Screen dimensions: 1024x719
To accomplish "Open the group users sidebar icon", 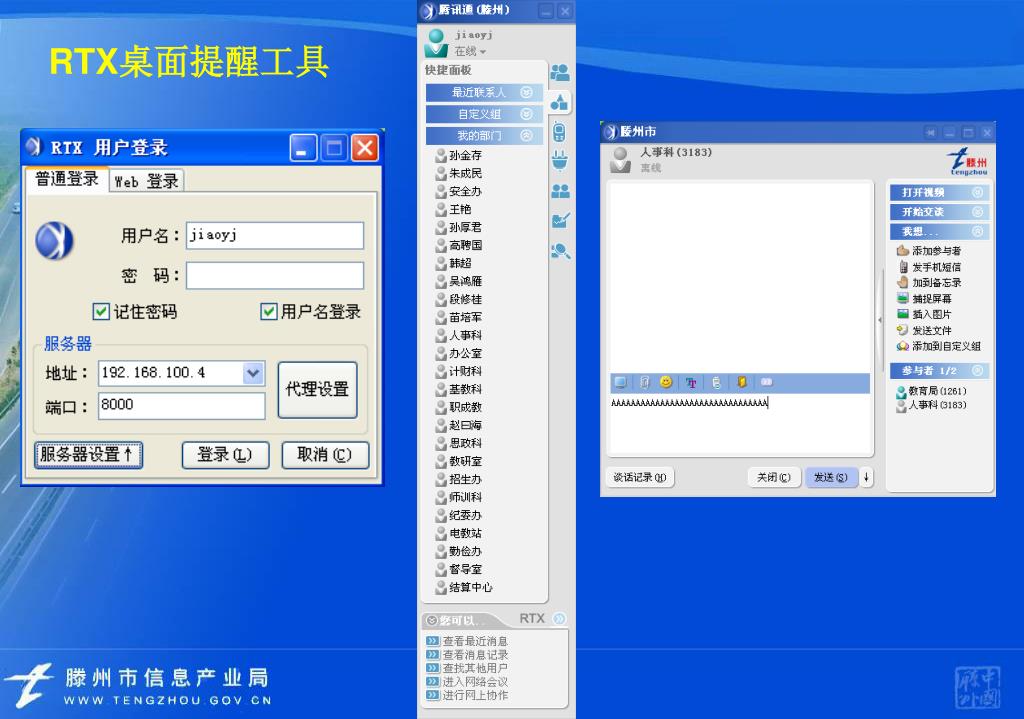I will [560, 191].
